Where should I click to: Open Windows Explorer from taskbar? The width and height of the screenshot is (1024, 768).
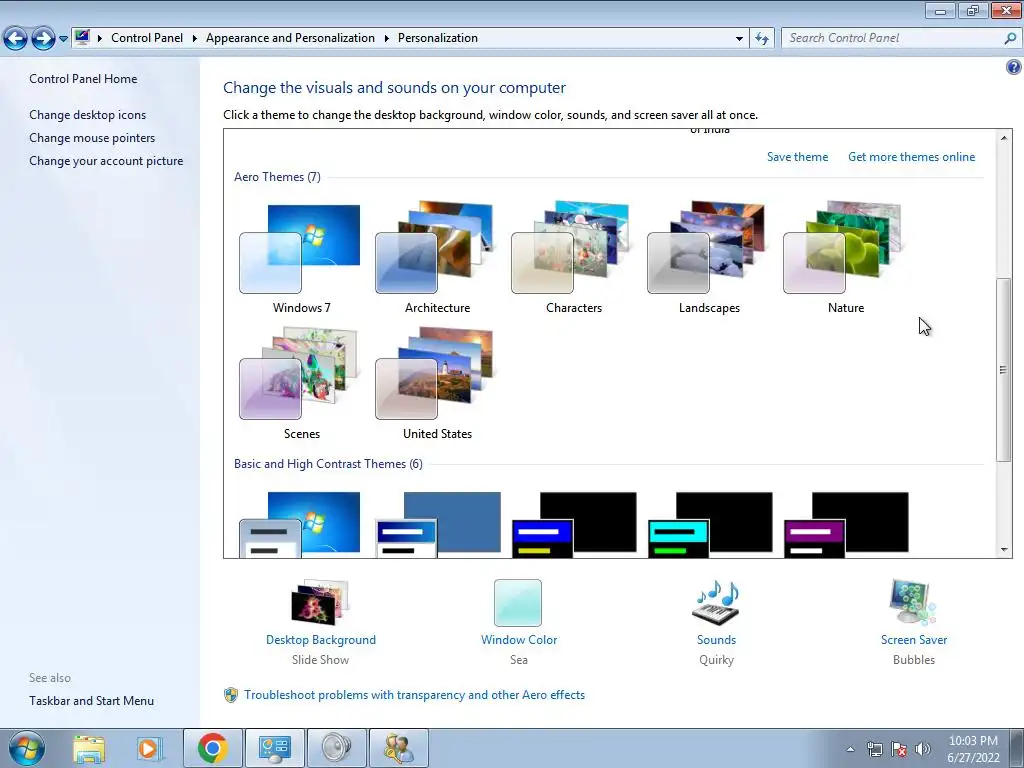tap(89, 748)
